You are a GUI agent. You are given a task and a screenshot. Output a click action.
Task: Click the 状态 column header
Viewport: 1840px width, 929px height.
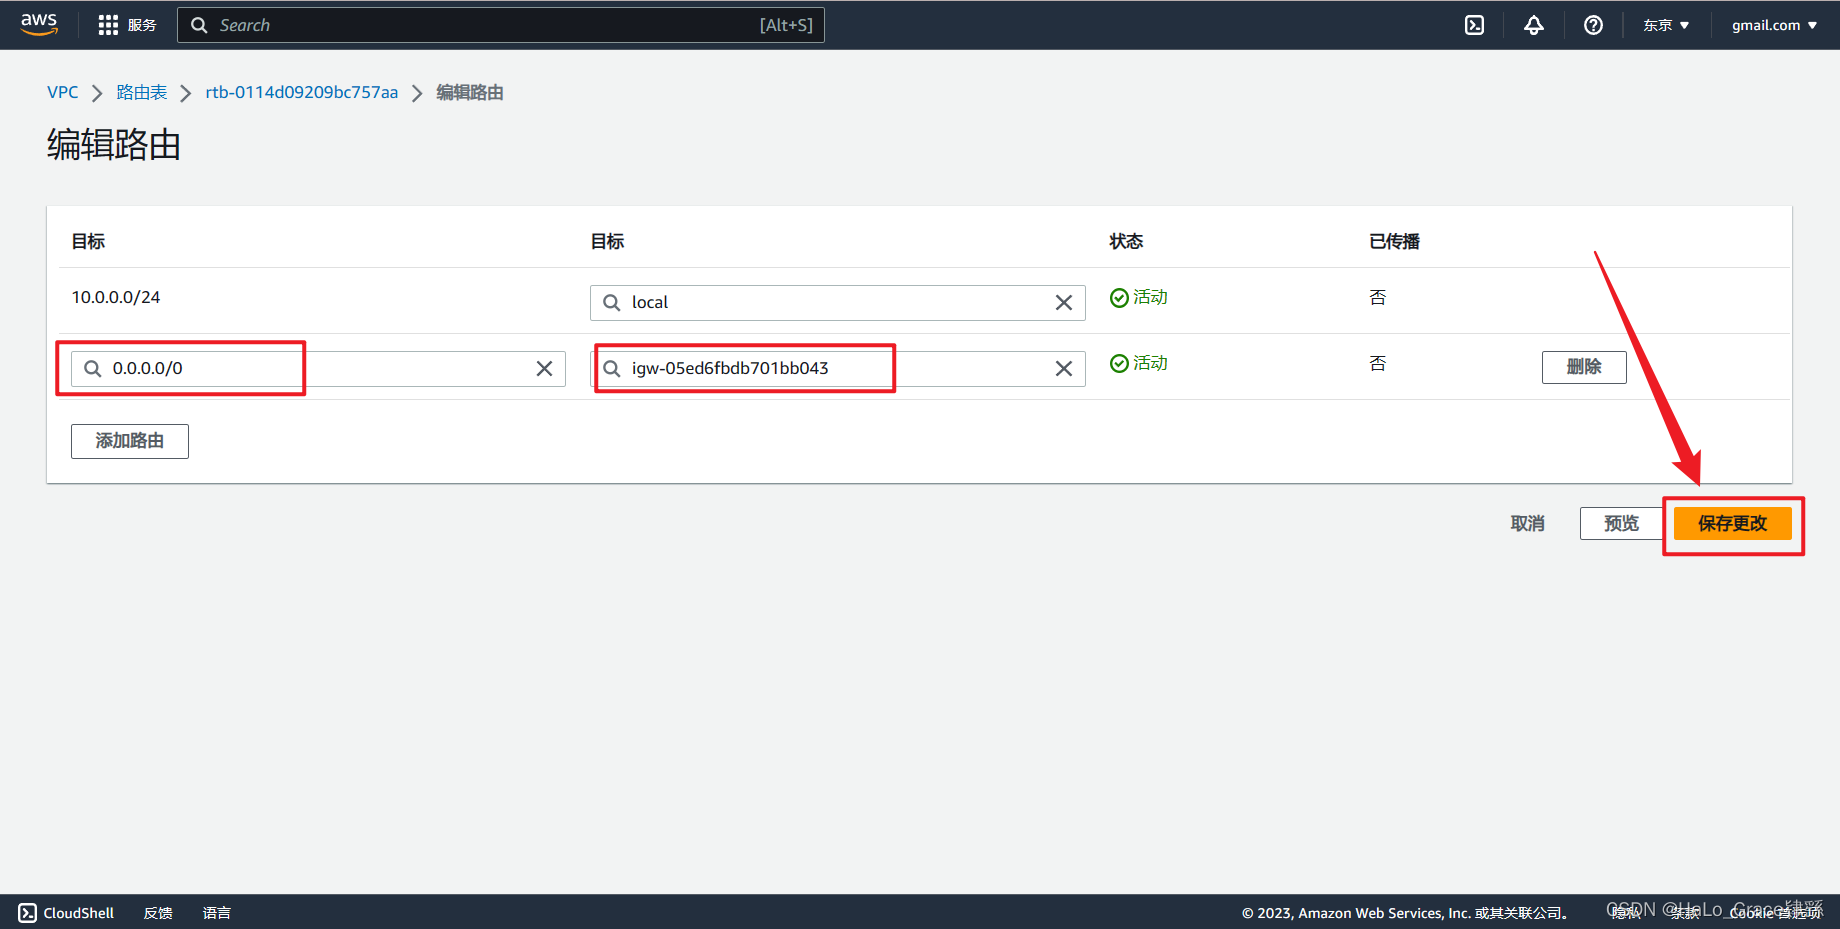tap(1126, 241)
